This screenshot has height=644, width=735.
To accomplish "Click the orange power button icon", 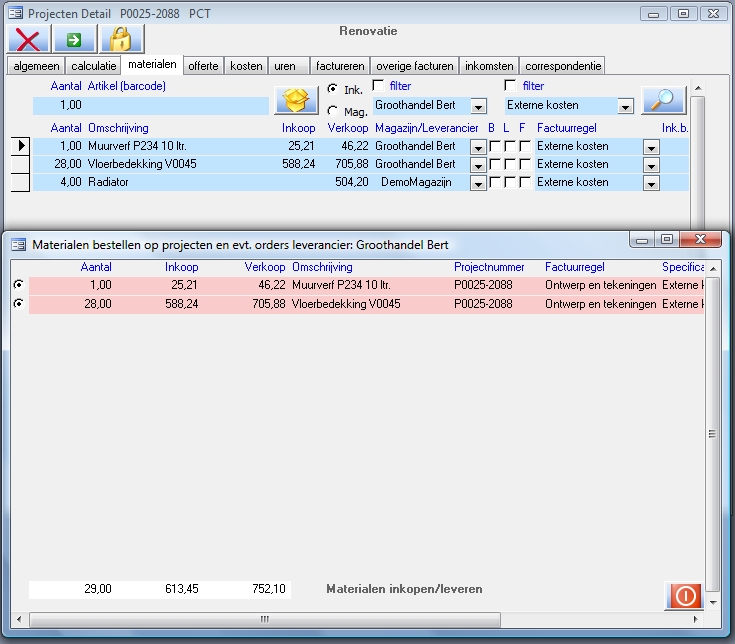I will [x=685, y=596].
